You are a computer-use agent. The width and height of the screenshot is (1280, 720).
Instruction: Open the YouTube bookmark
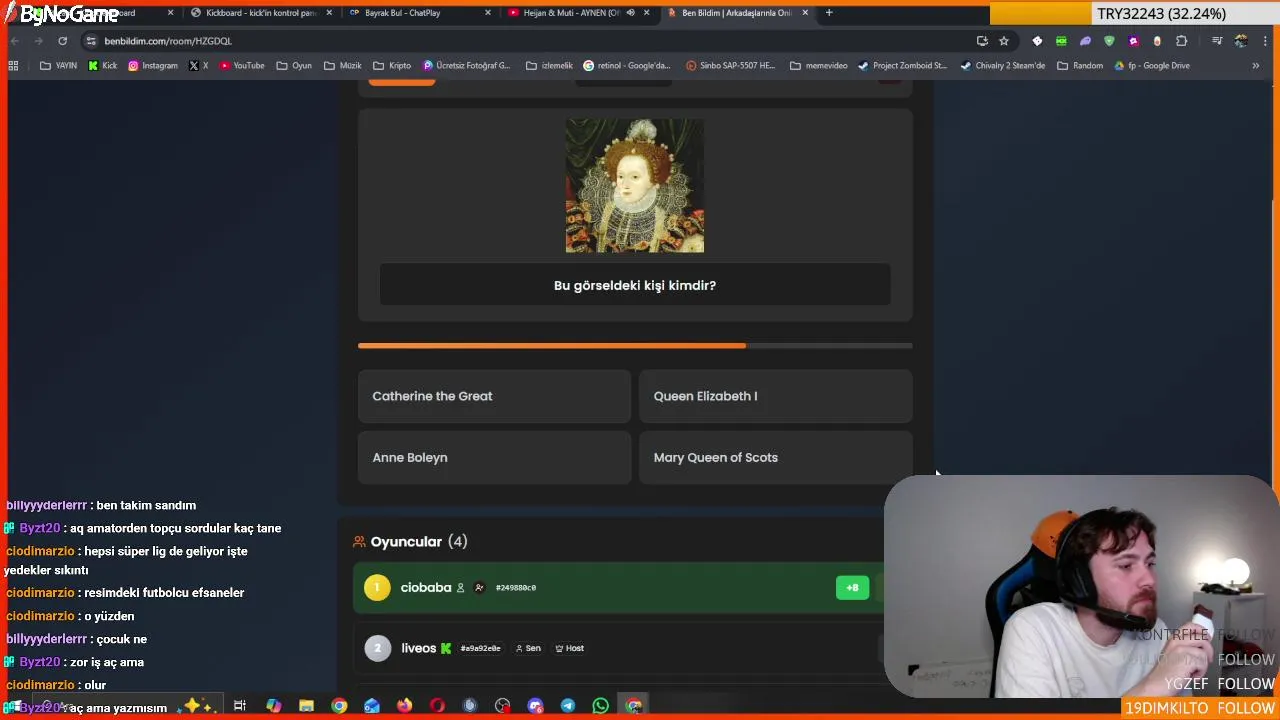tap(241, 66)
